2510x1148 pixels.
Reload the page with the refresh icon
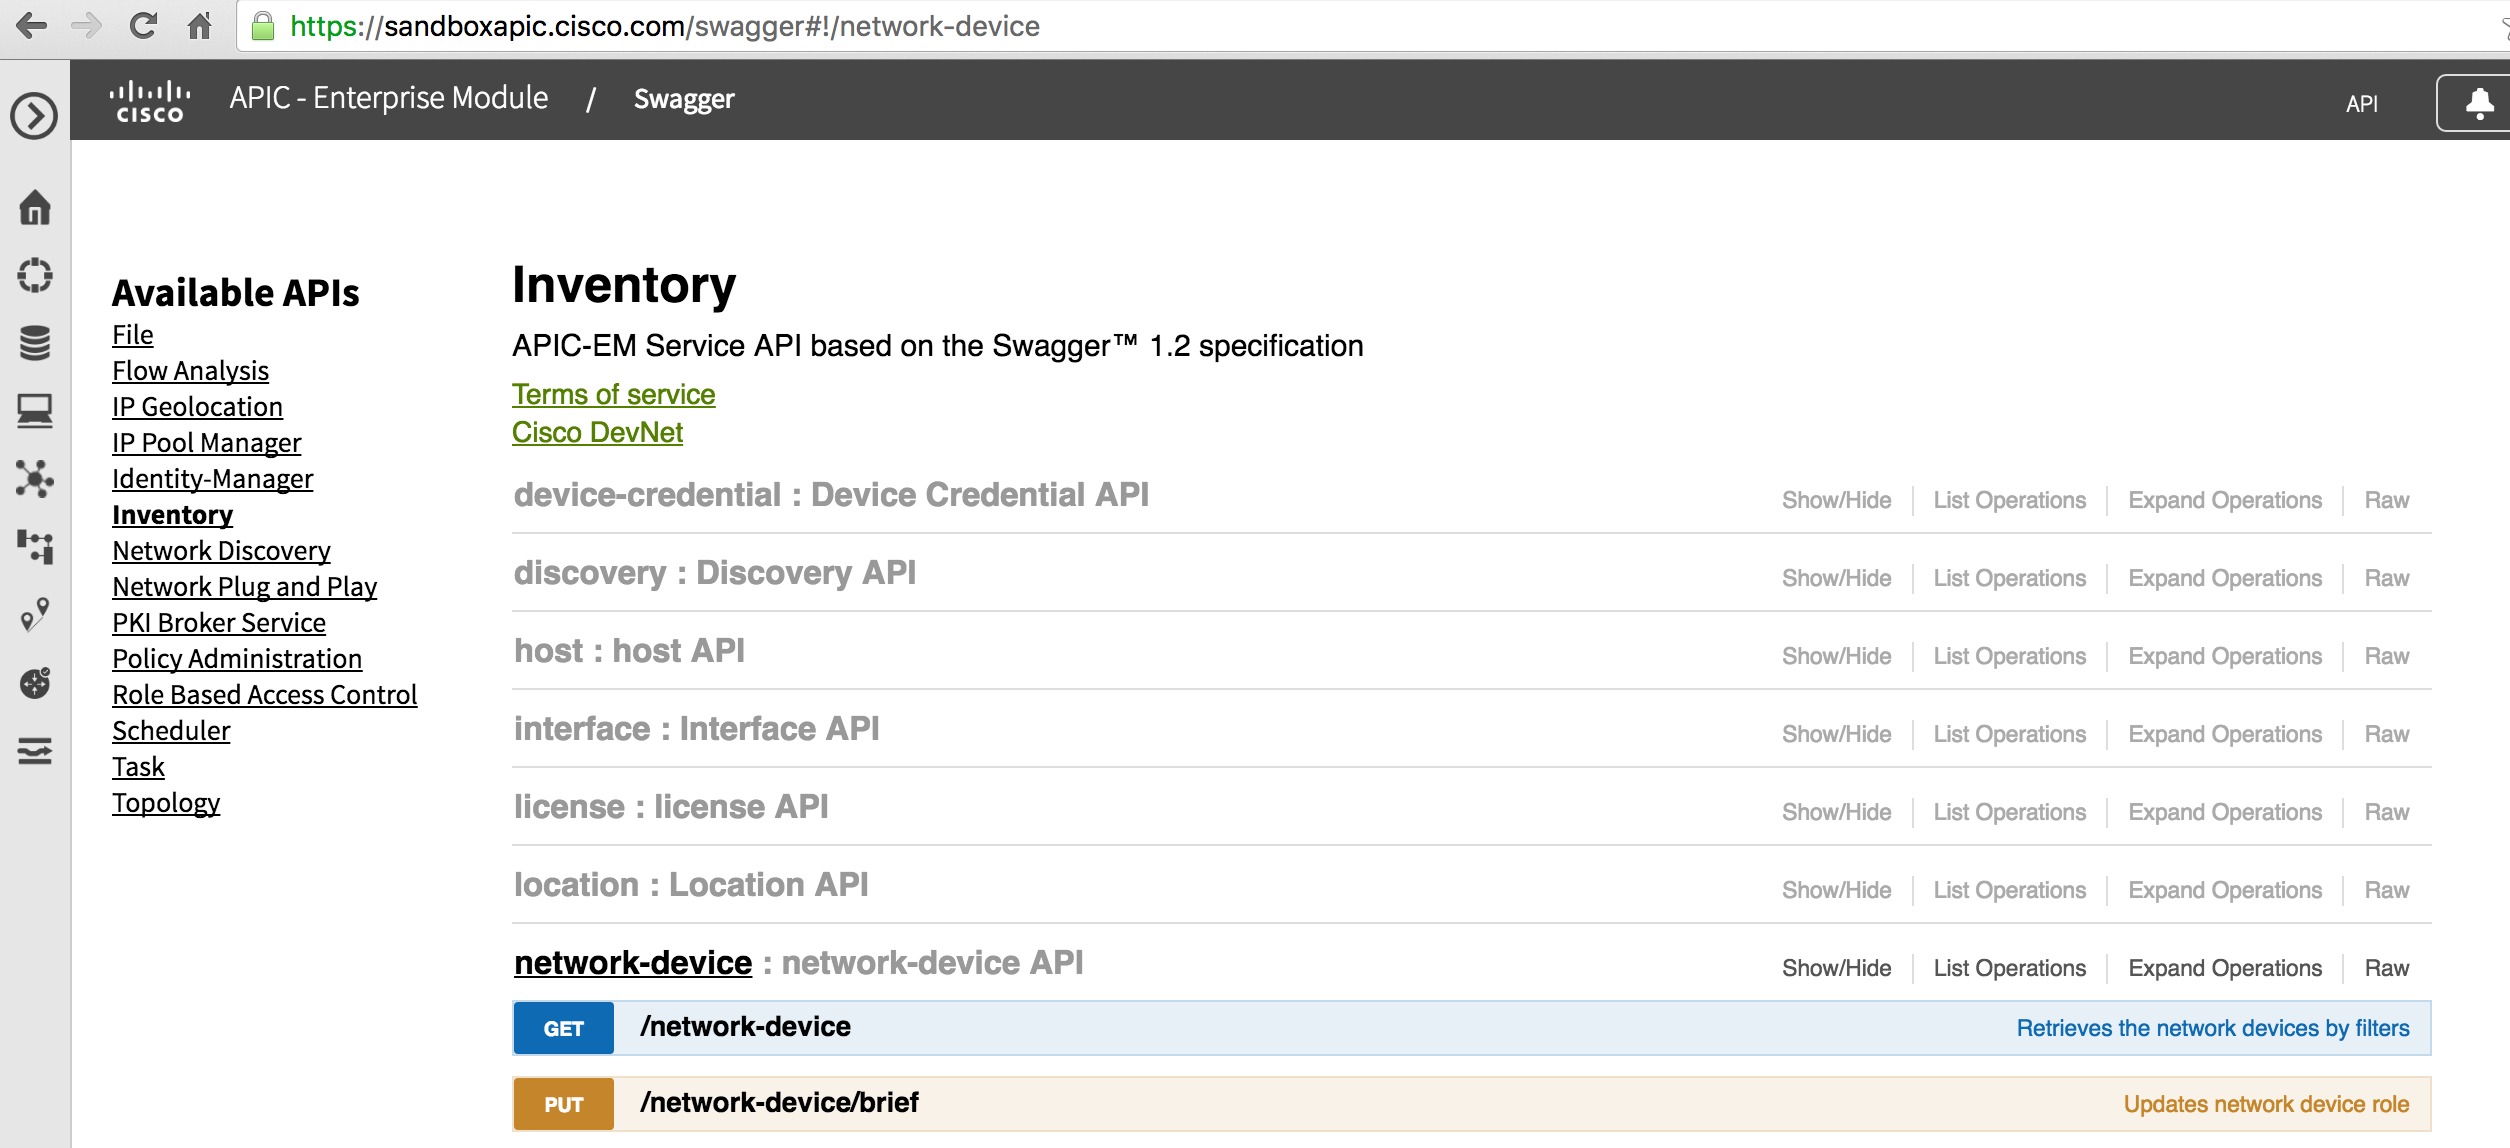(x=144, y=26)
